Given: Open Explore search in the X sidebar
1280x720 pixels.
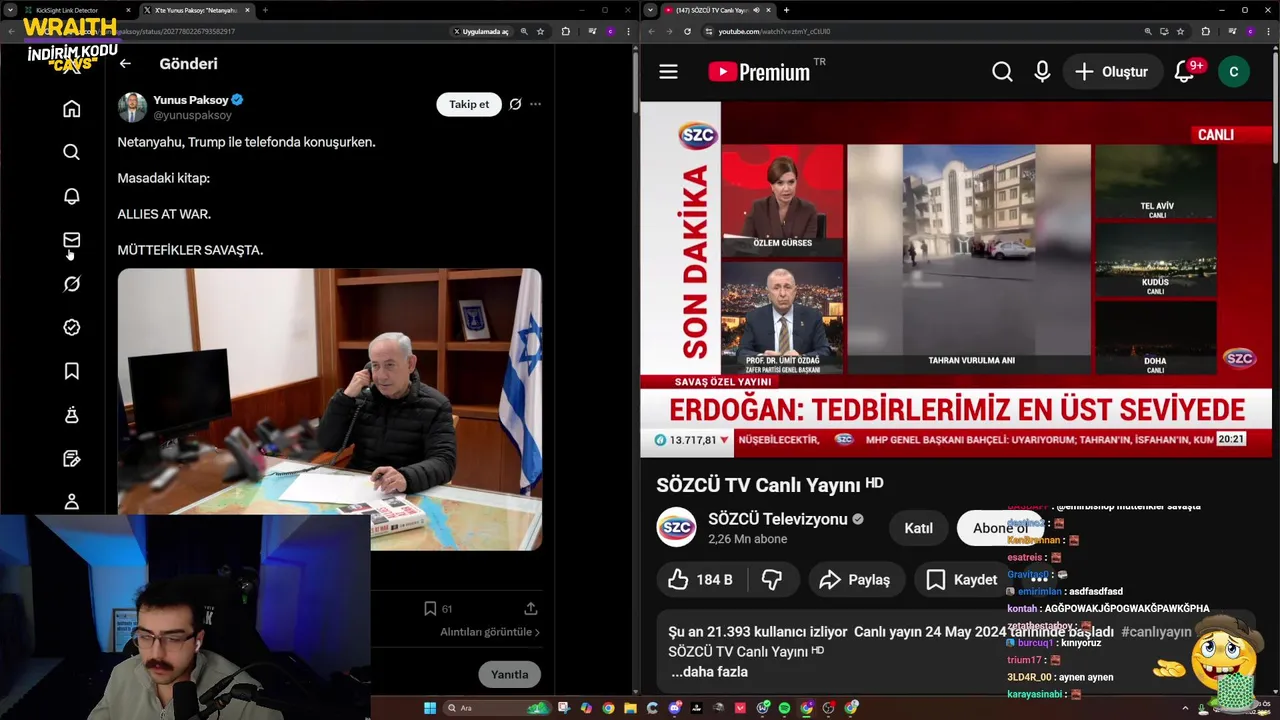Looking at the screenshot, I should (x=71, y=152).
